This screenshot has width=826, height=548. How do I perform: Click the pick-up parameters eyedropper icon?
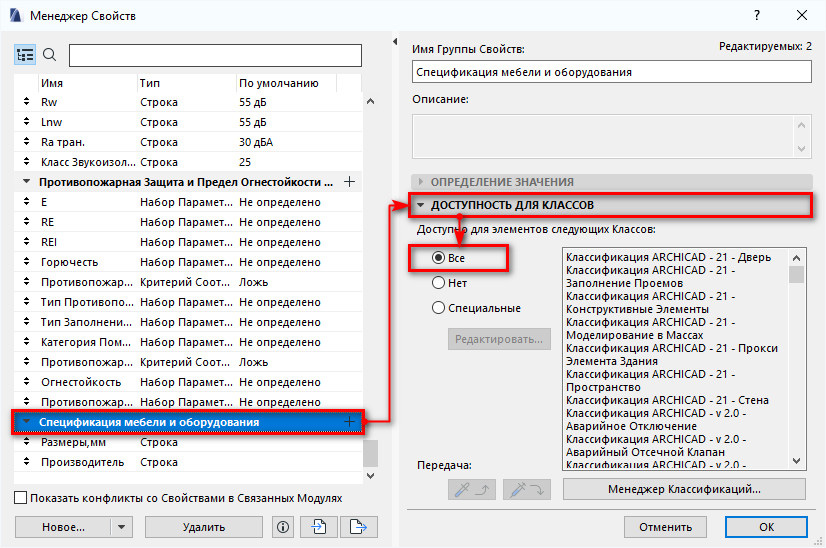point(469,489)
